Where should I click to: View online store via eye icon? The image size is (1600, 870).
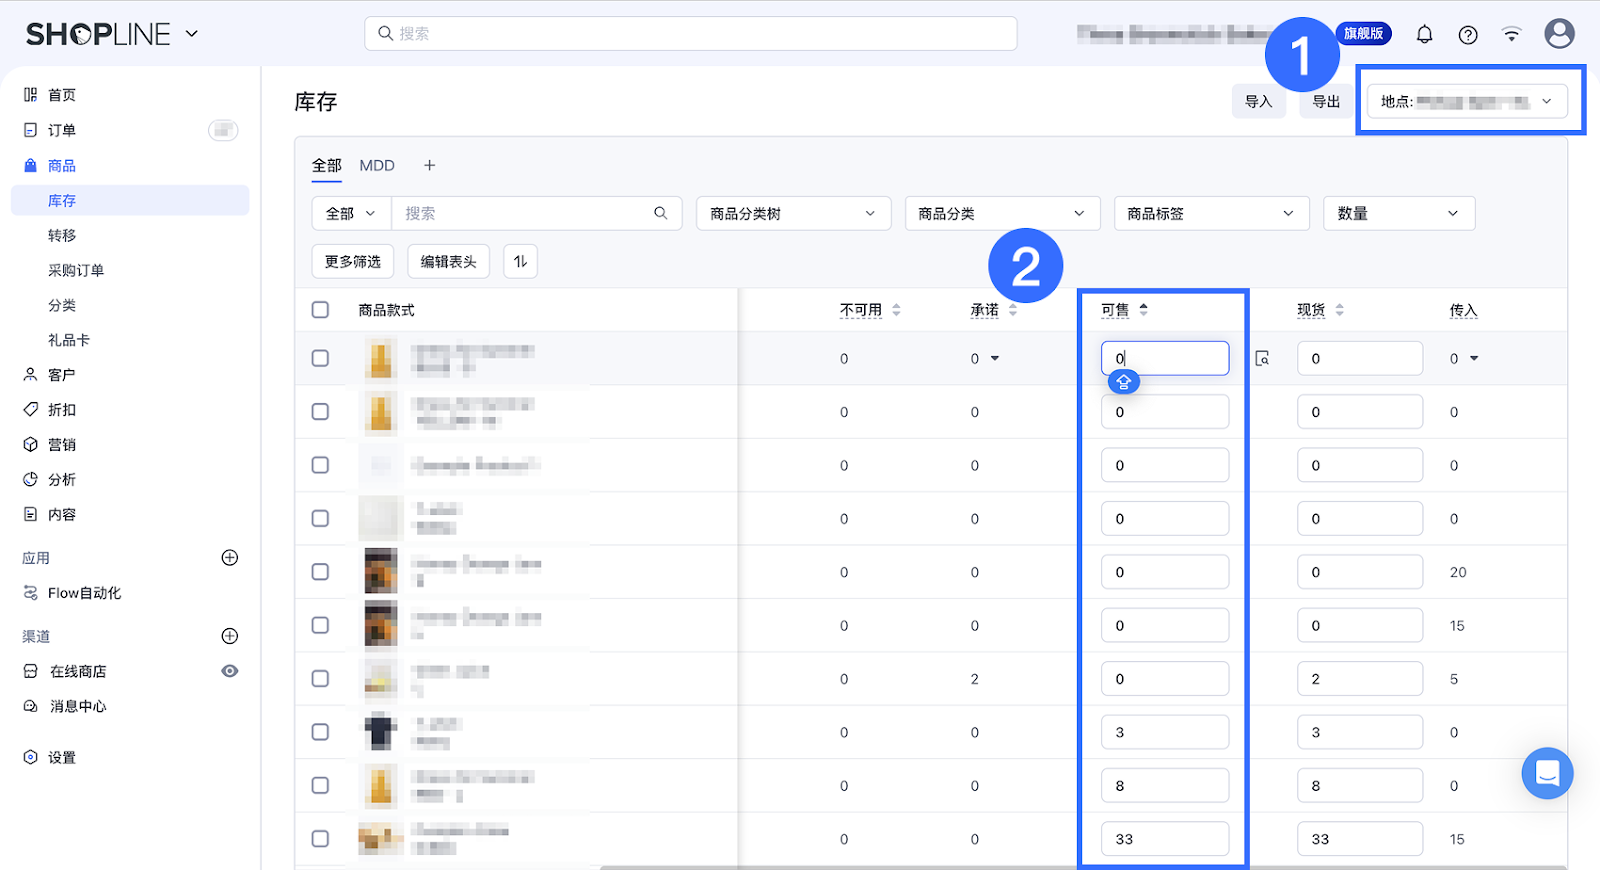pyautogui.click(x=229, y=671)
